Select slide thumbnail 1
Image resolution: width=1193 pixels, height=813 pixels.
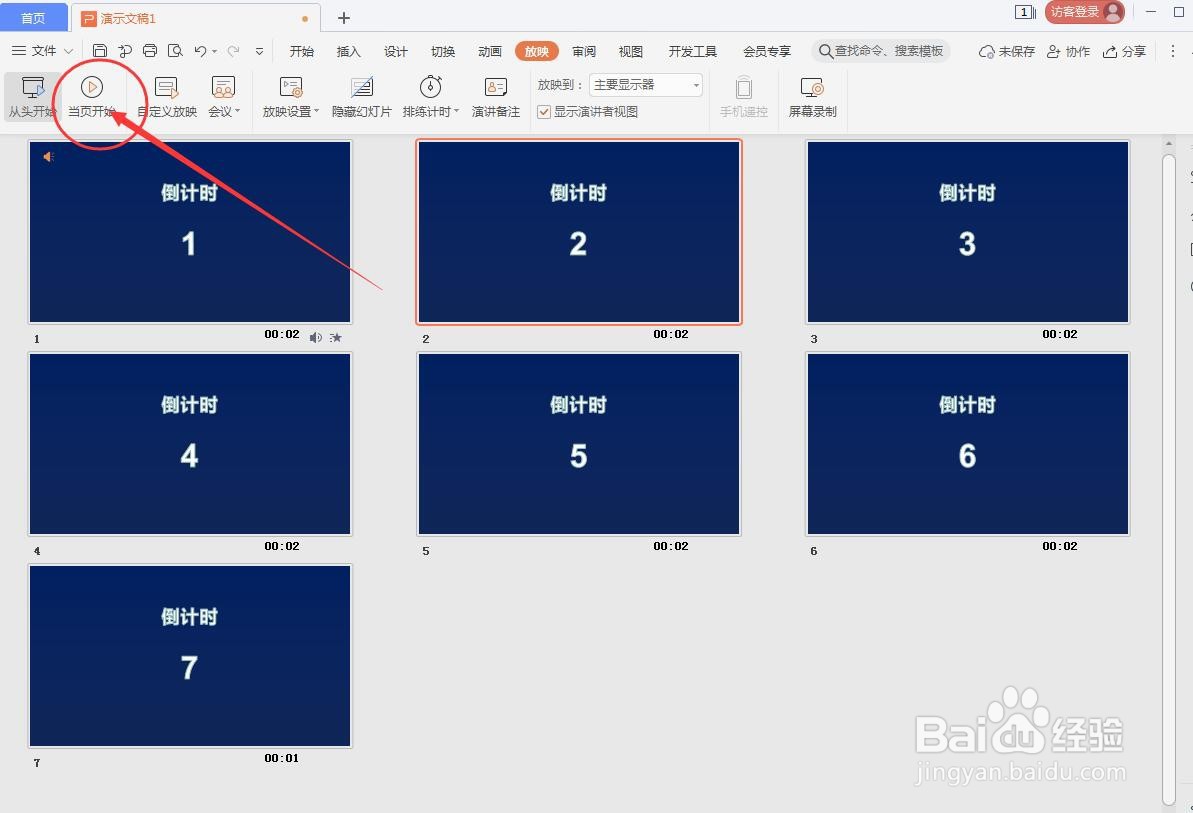[190, 232]
